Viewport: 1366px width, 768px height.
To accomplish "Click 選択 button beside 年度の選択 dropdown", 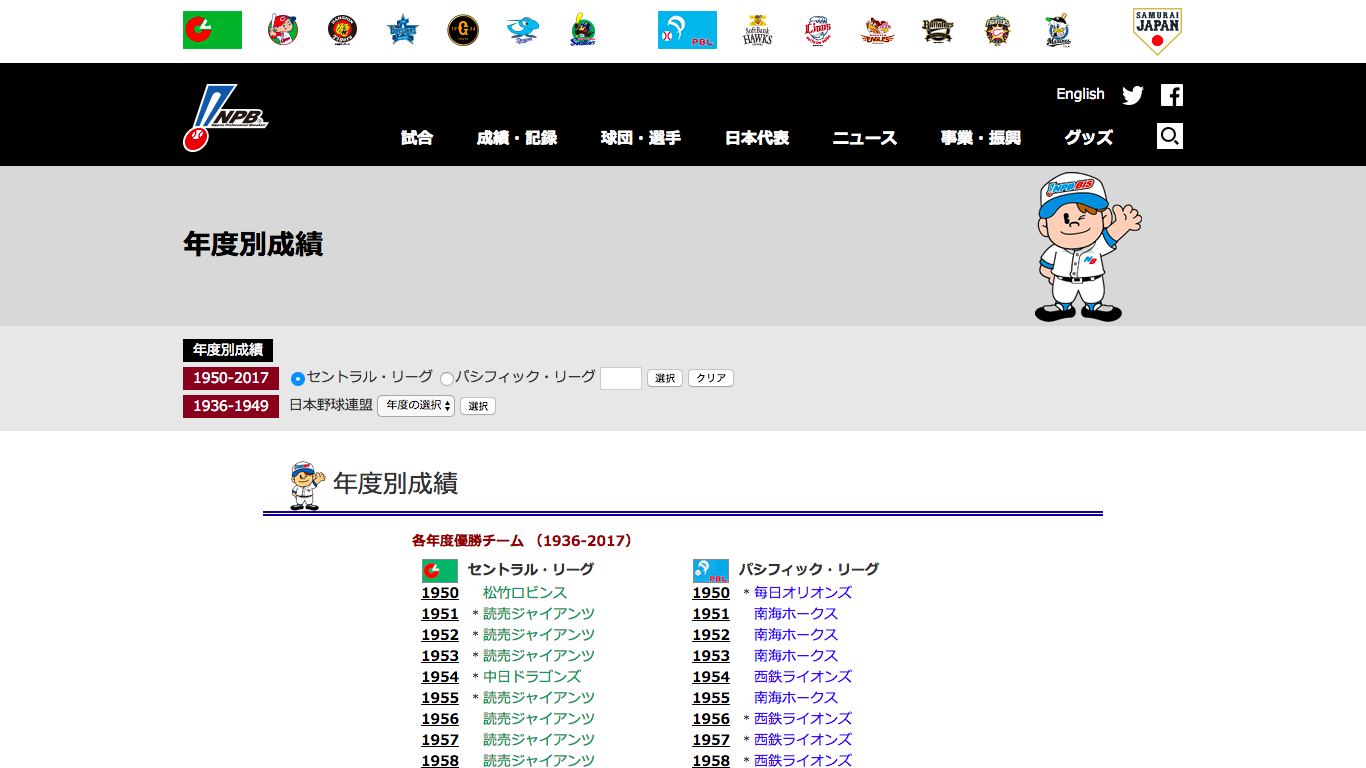I will pos(478,406).
